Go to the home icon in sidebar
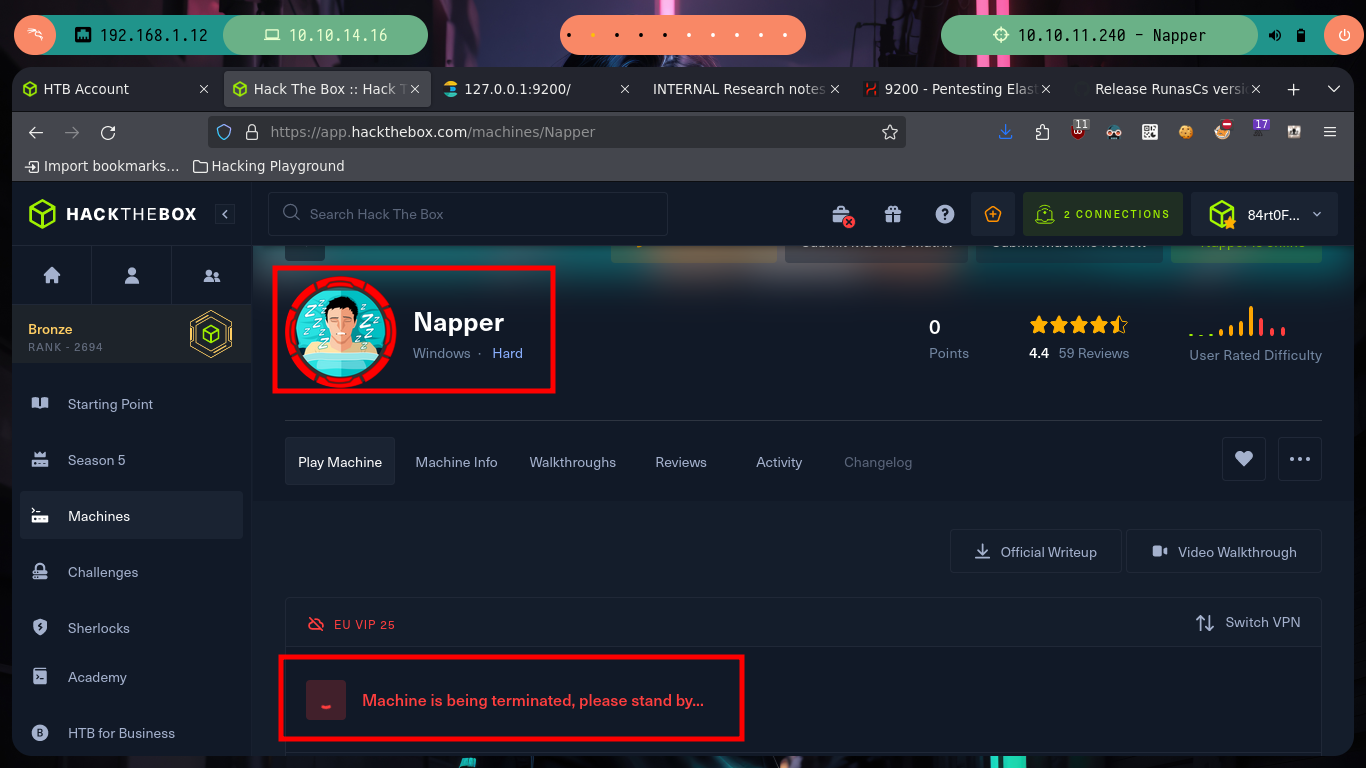1366x768 pixels. (x=52, y=276)
